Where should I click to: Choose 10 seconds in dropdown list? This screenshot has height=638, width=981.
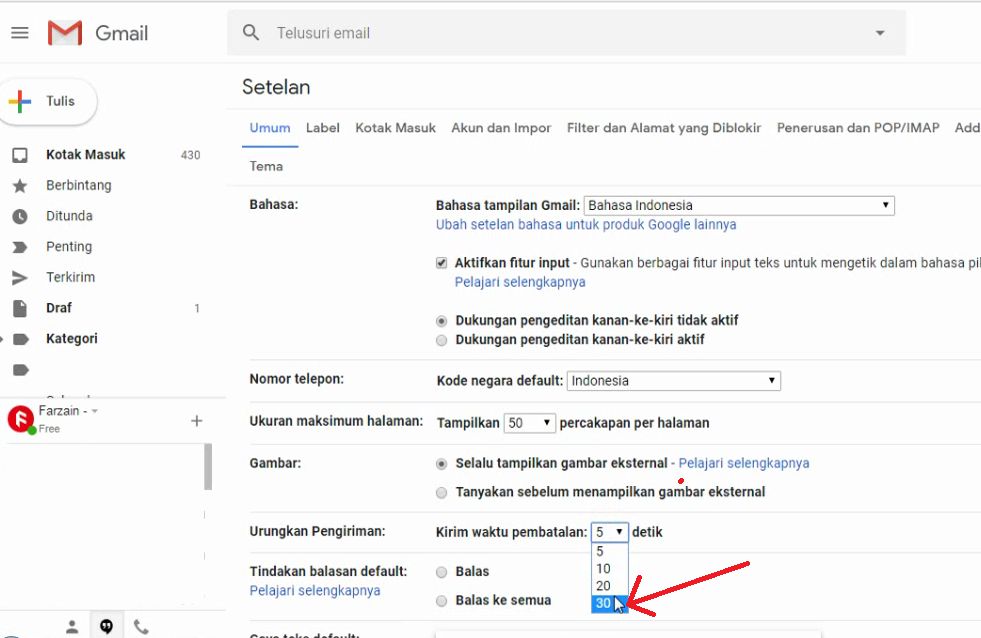point(609,569)
